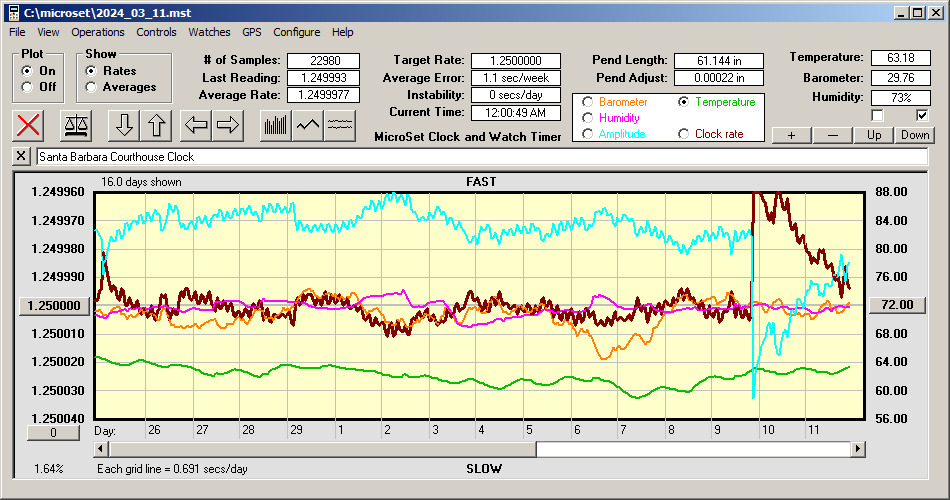
Task: Click the Santa Barbara Courthouse Clock text field
Action: tap(480, 157)
